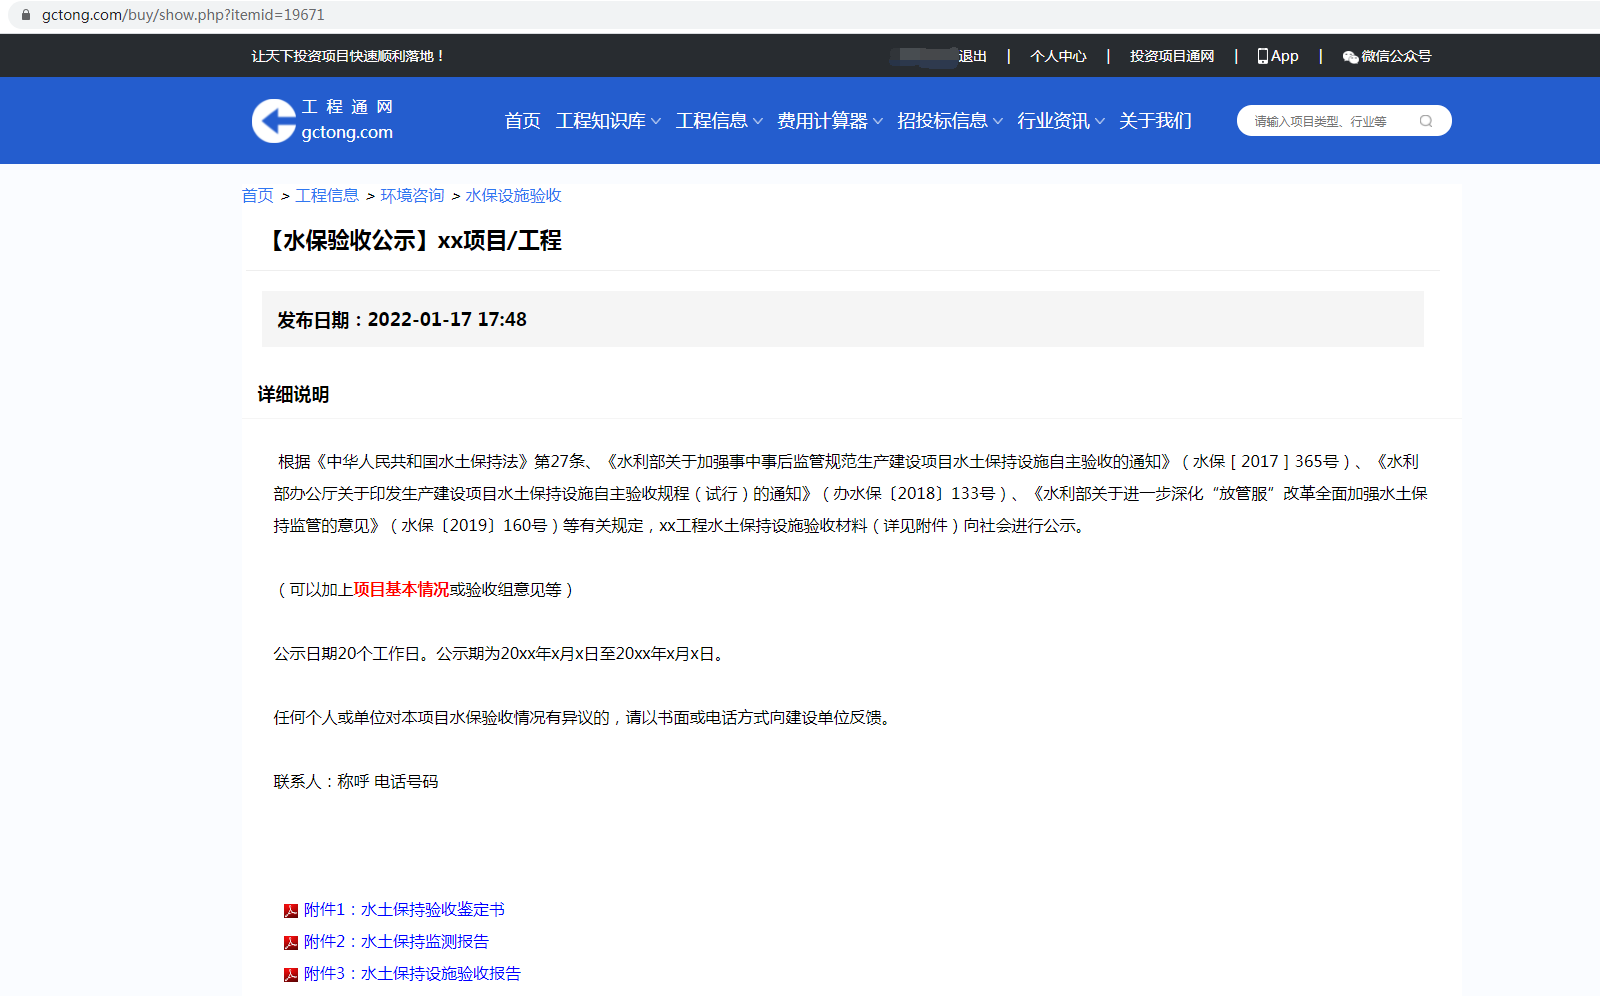Click the 退出 logout link
This screenshot has width=1600, height=996.
coord(972,56)
